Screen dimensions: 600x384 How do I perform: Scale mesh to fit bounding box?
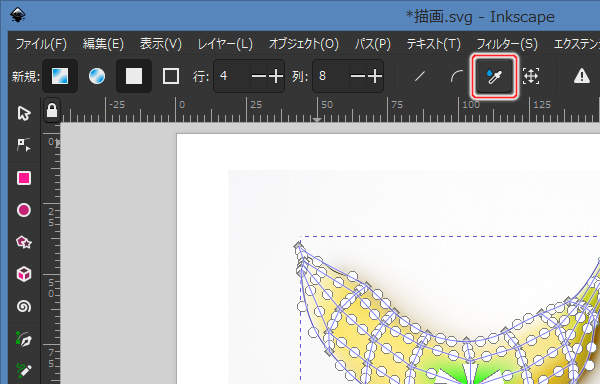531,76
